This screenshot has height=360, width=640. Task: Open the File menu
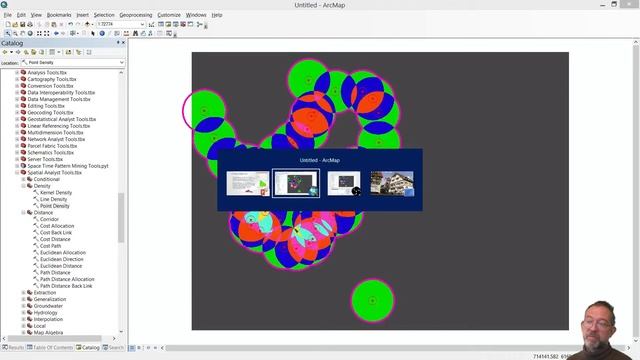coord(8,15)
